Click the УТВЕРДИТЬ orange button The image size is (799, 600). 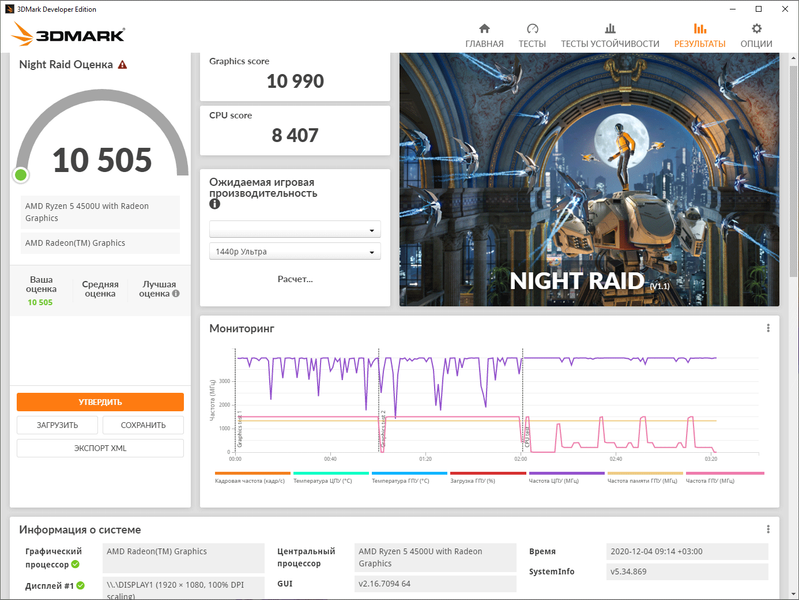pos(100,402)
